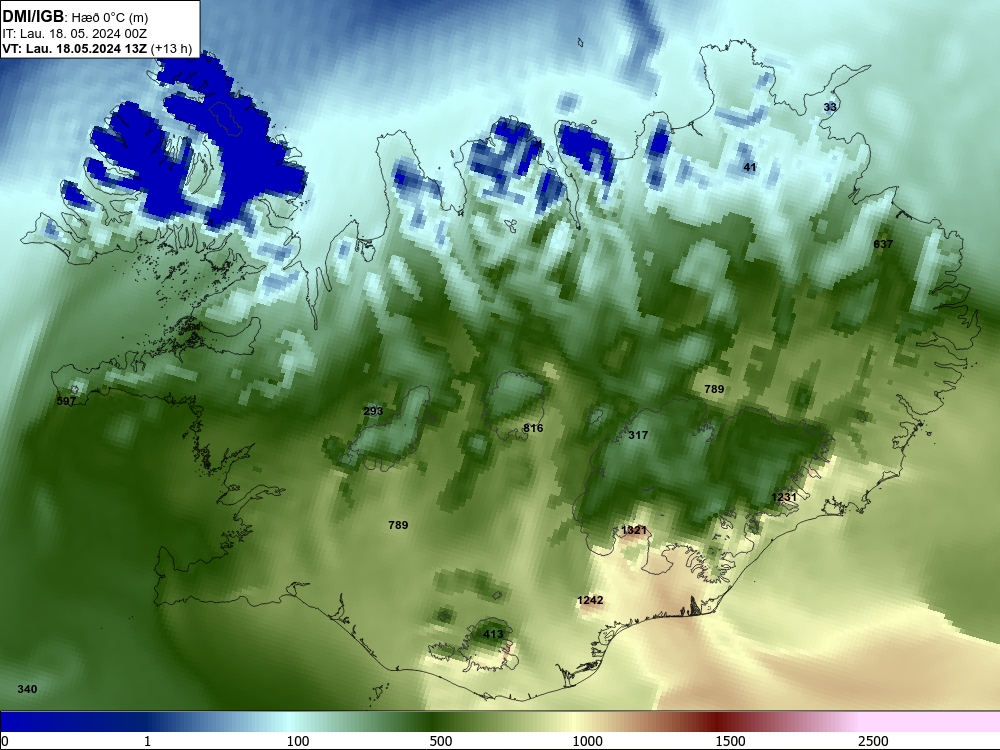The width and height of the screenshot is (1000, 750).
Task: Click the legend label 1000
Action: click(587, 741)
